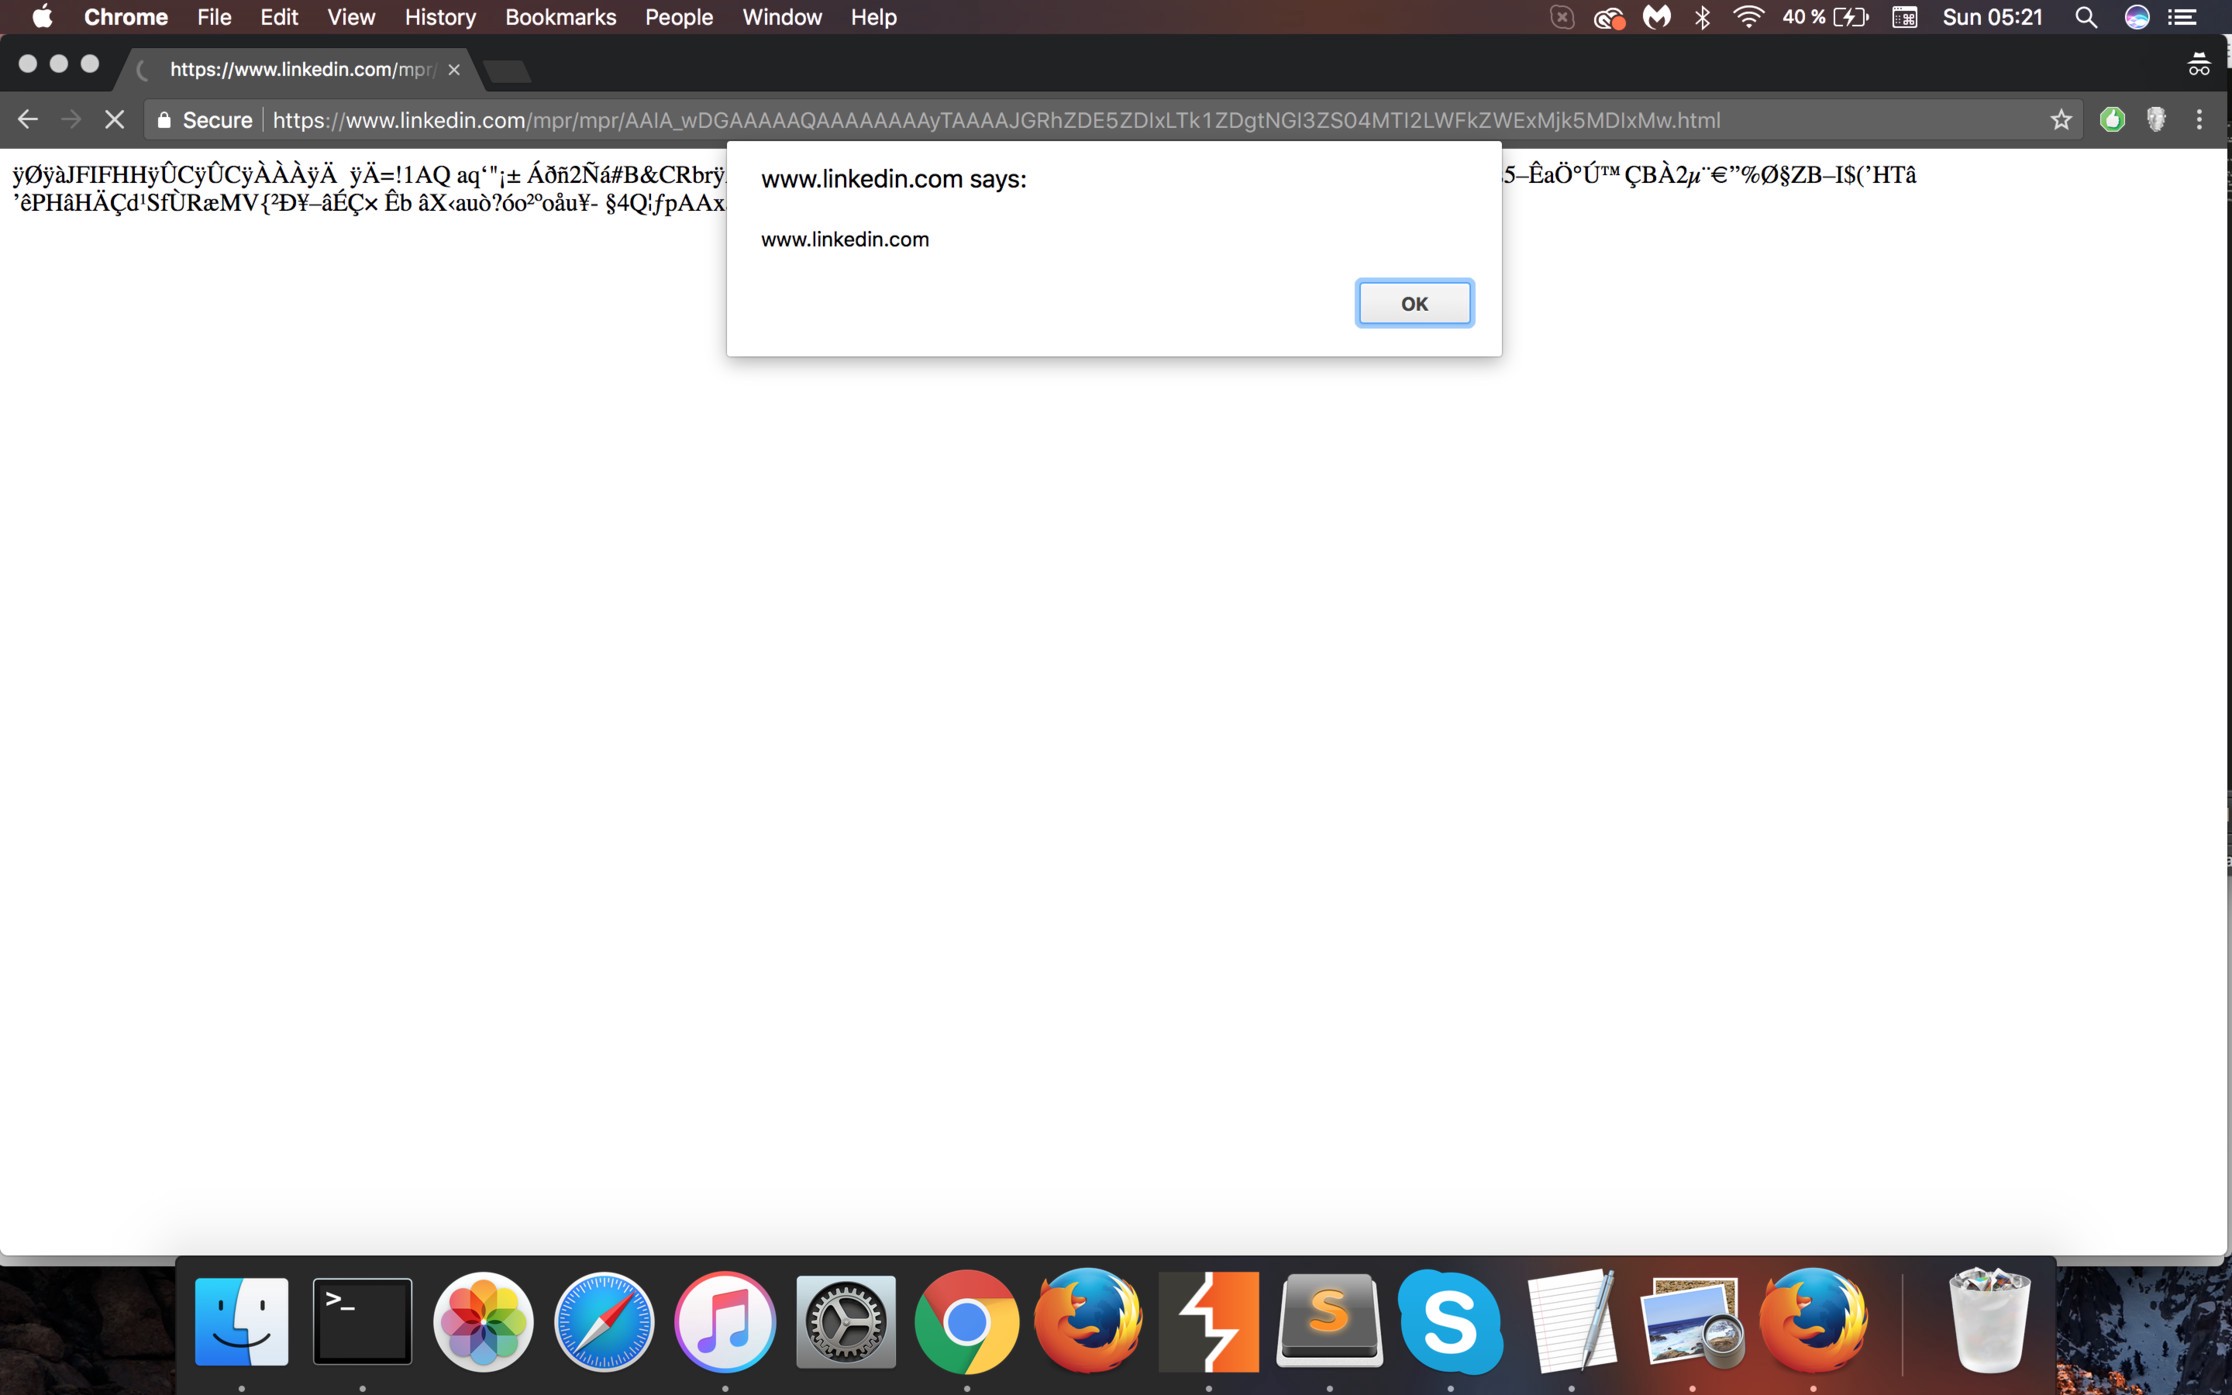Open Spotlight search in menu bar

point(2086,17)
